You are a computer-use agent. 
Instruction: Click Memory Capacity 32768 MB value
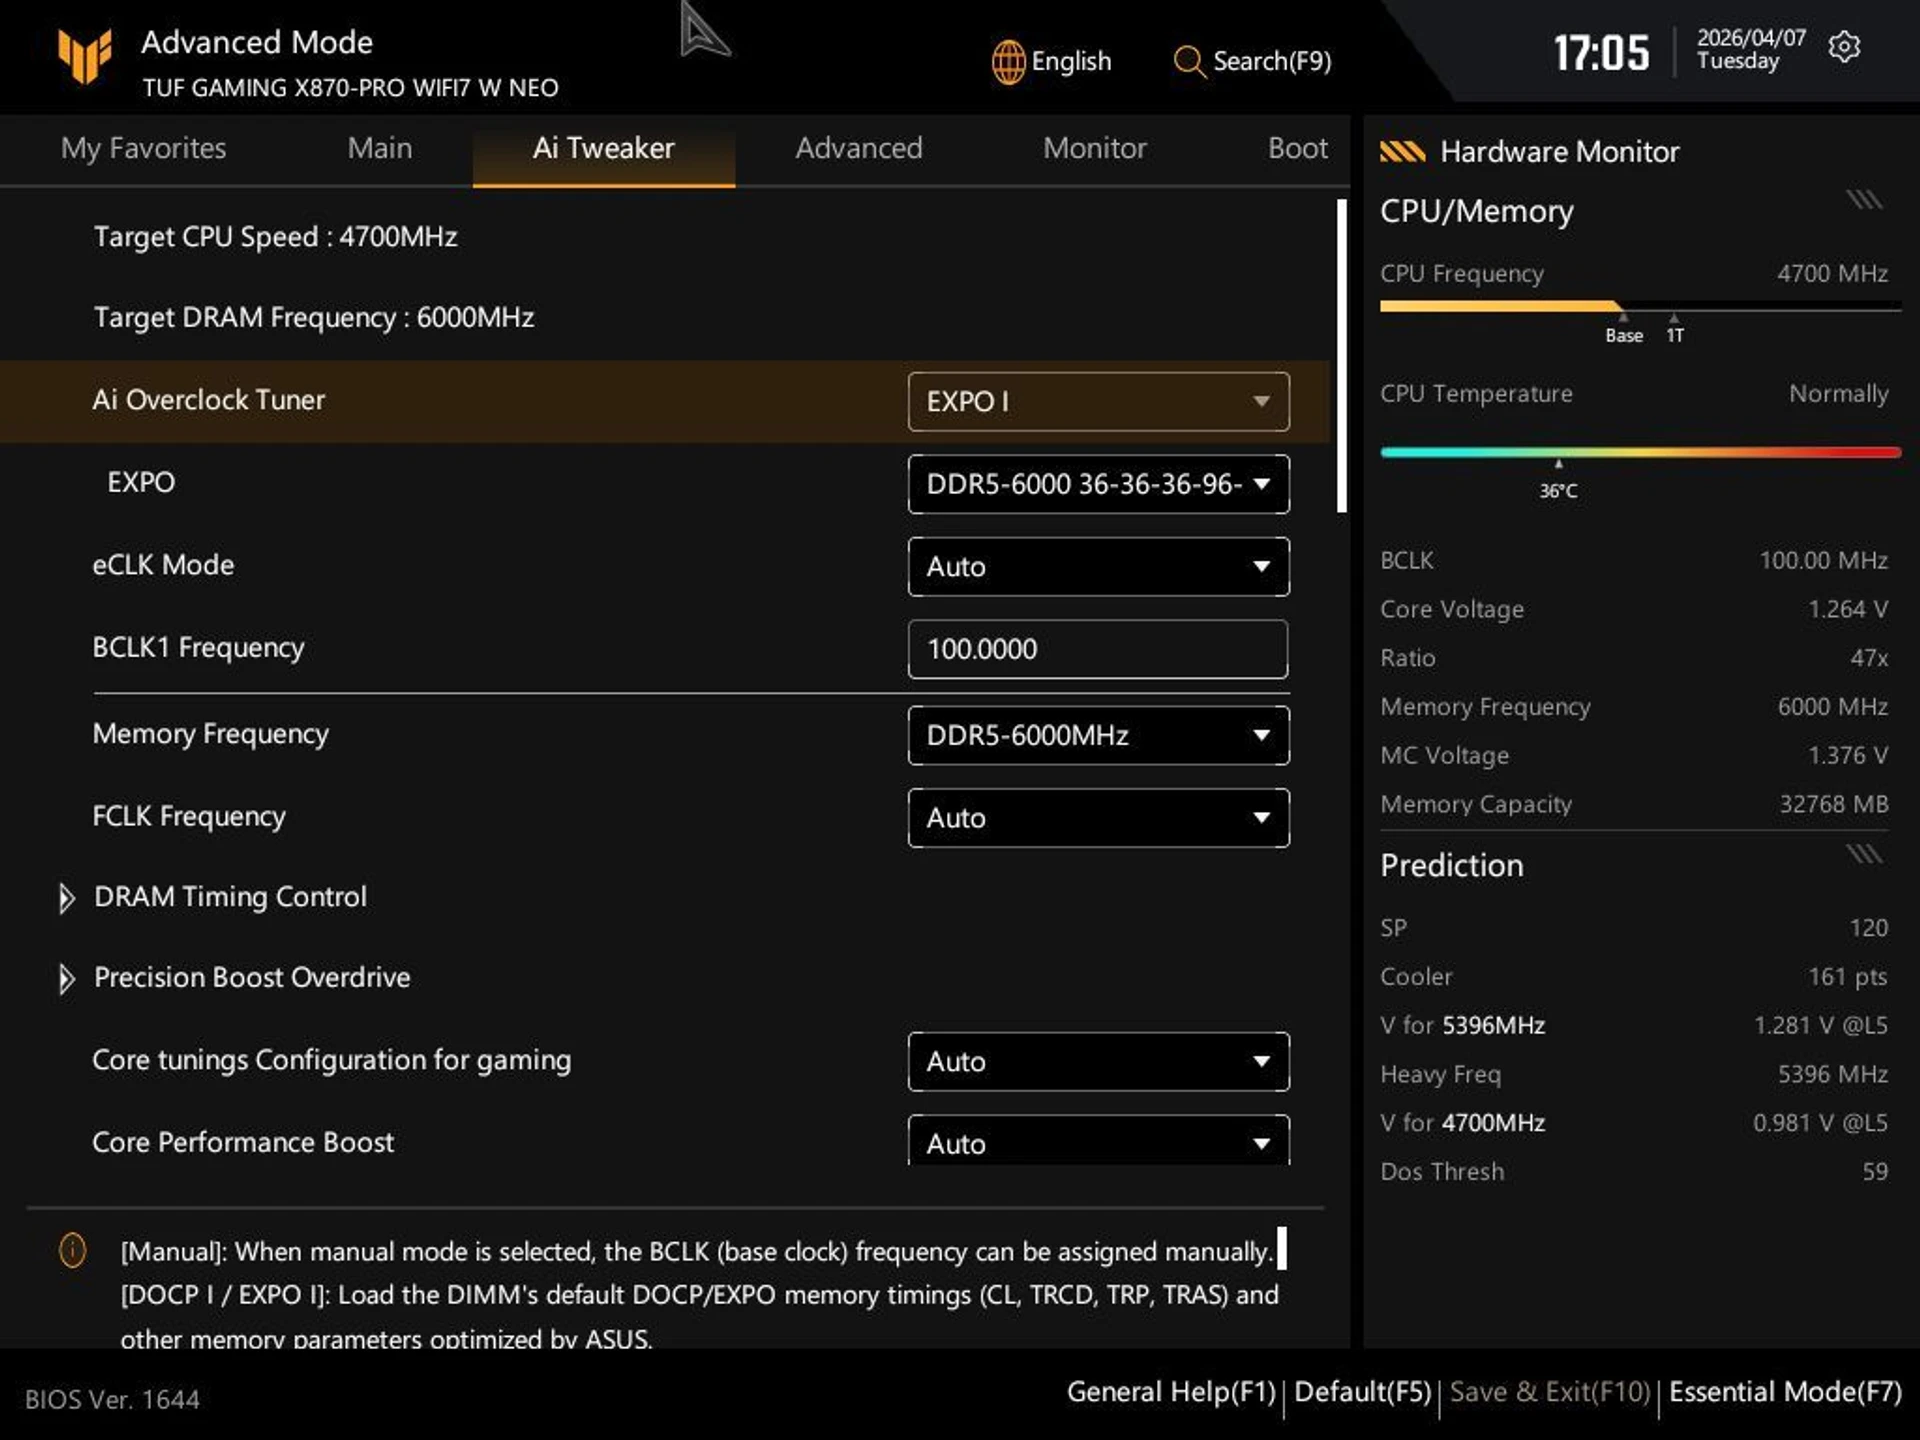[1833, 804]
